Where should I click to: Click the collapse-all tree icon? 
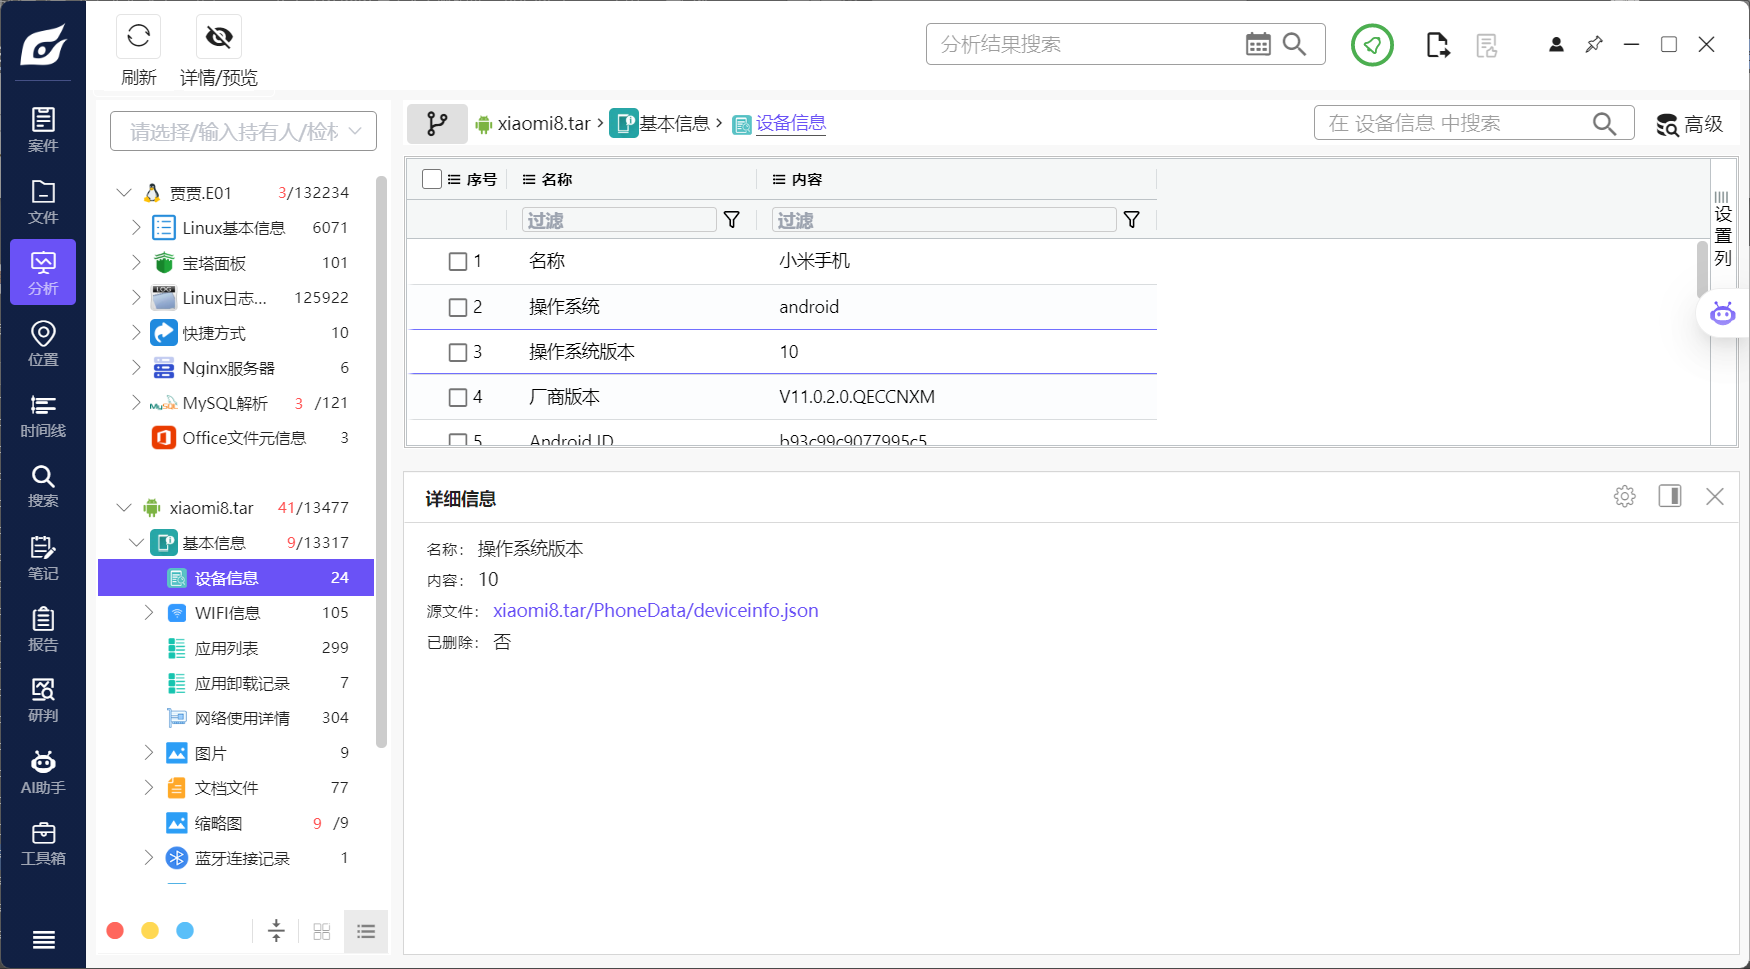277,931
